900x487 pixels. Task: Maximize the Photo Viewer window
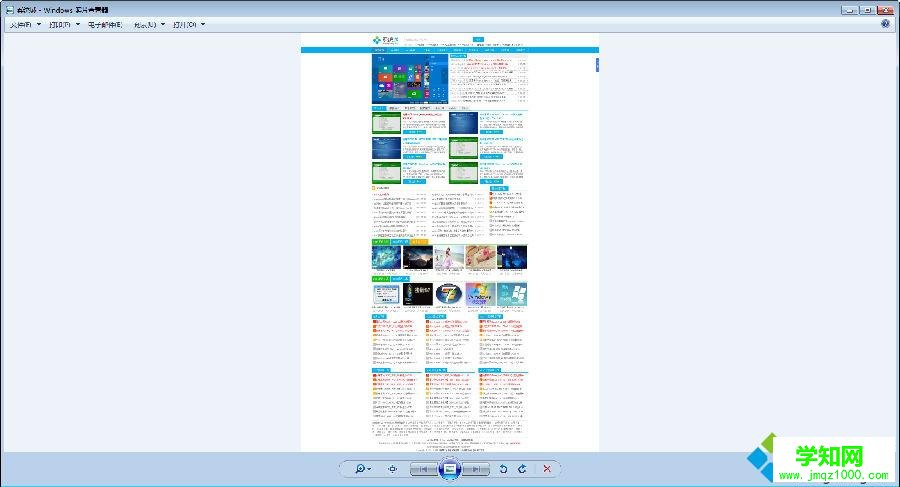tap(867, 10)
